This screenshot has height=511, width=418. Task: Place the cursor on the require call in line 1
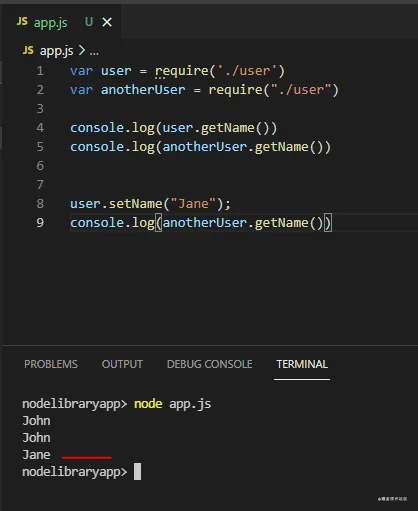pos(182,71)
